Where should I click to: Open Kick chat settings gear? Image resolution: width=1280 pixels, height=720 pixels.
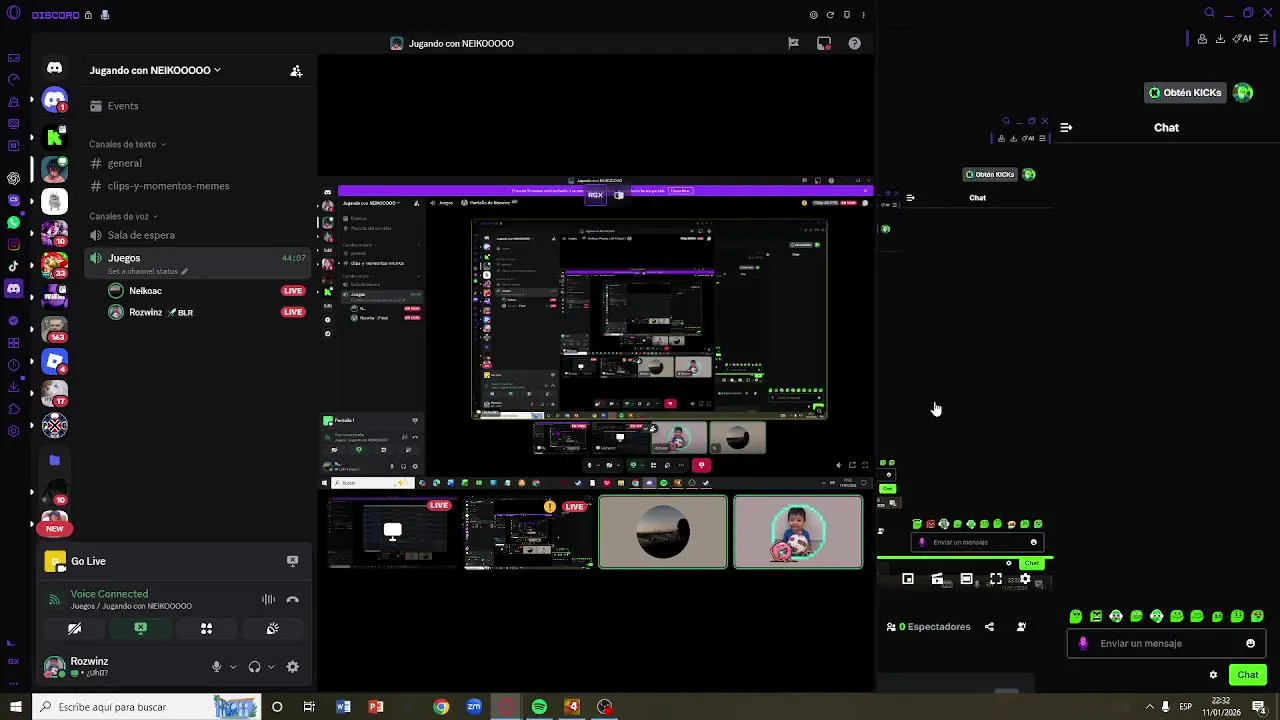1213,675
